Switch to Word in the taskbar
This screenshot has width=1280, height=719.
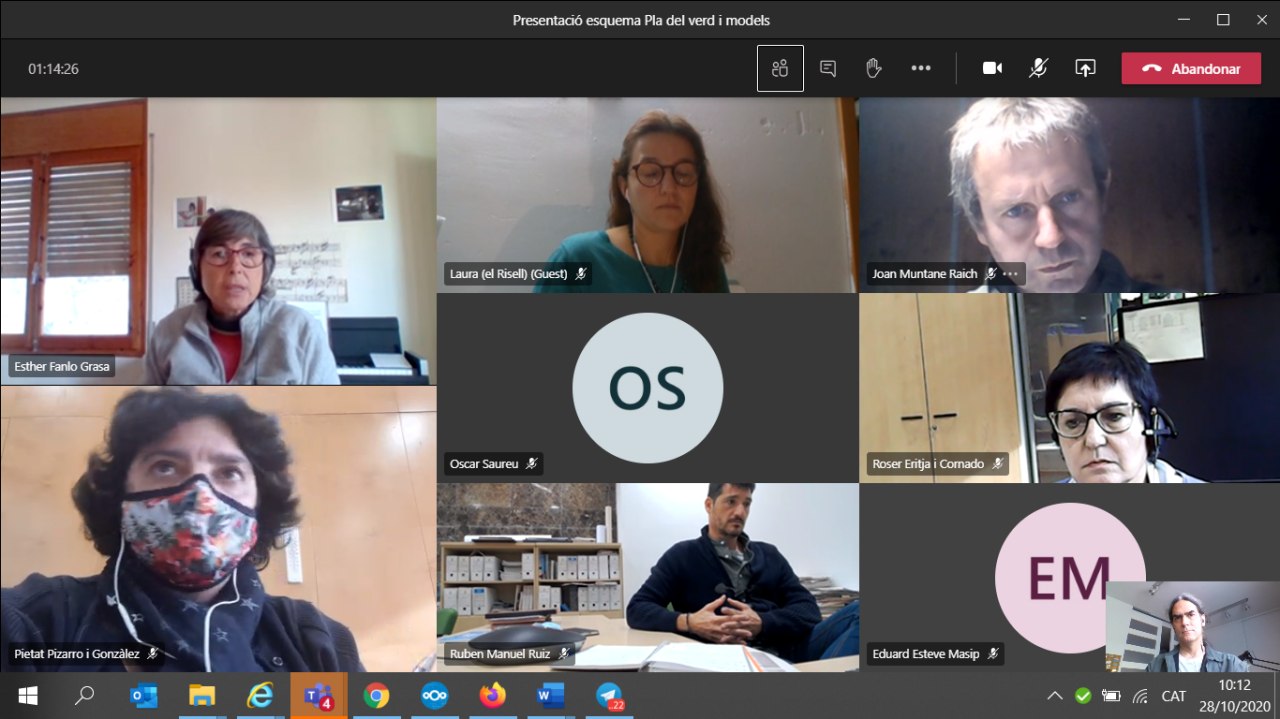point(550,695)
